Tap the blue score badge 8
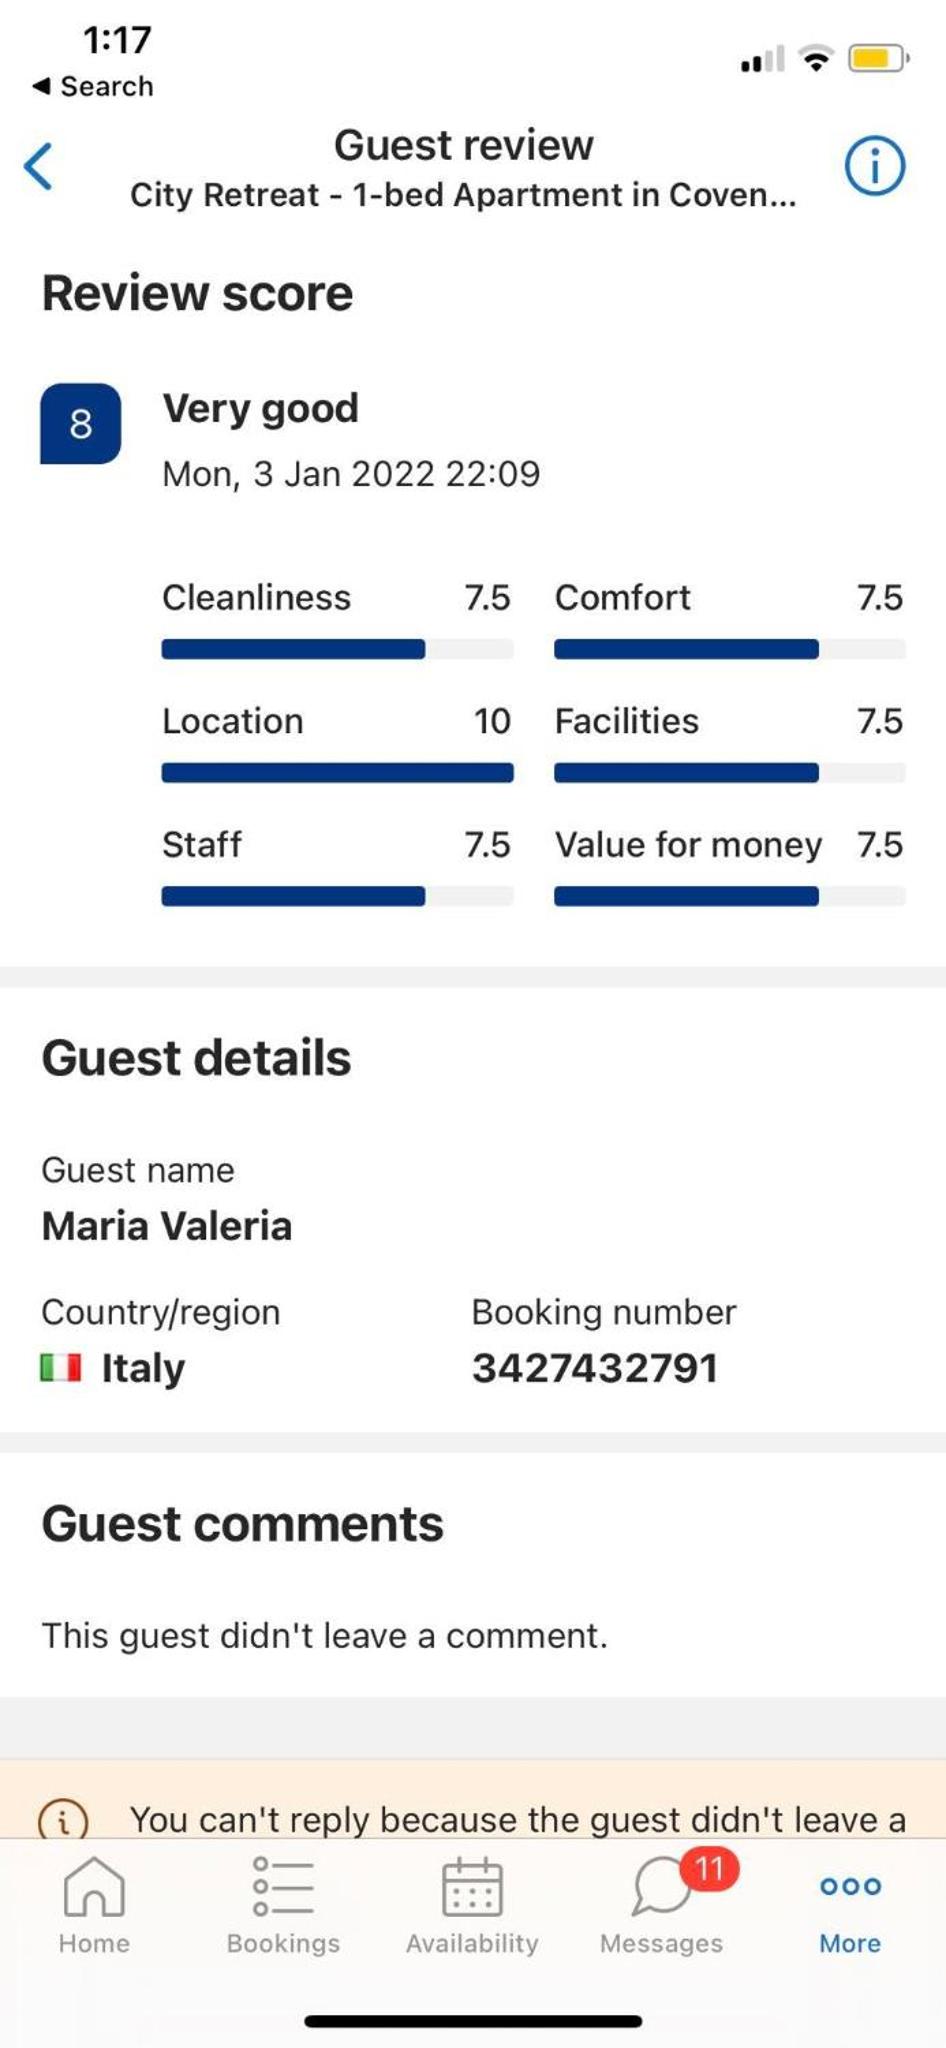The height and width of the screenshot is (2048, 946). pyautogui.click(x=81, y=424)
